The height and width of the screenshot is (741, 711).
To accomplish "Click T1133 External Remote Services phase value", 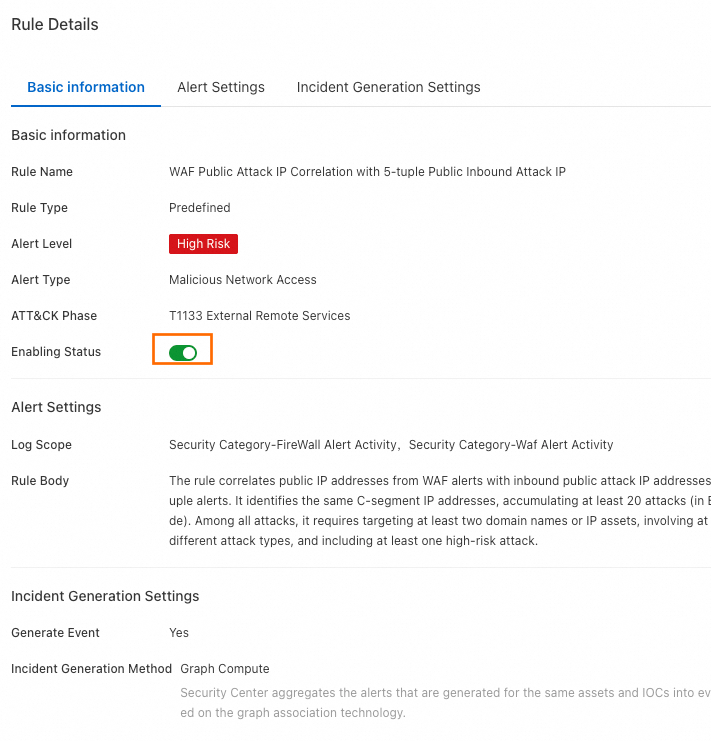I will coord(260,316).
